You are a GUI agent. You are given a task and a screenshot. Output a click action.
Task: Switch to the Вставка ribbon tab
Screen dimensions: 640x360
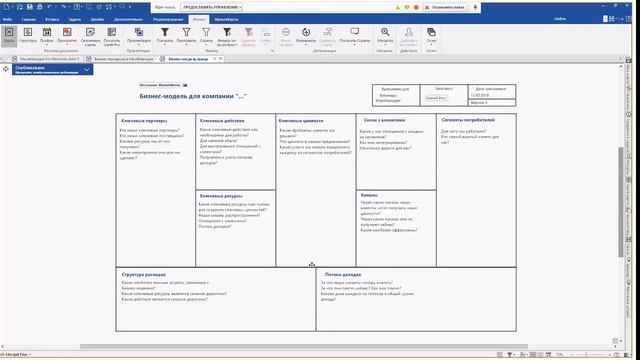[52, 19]
